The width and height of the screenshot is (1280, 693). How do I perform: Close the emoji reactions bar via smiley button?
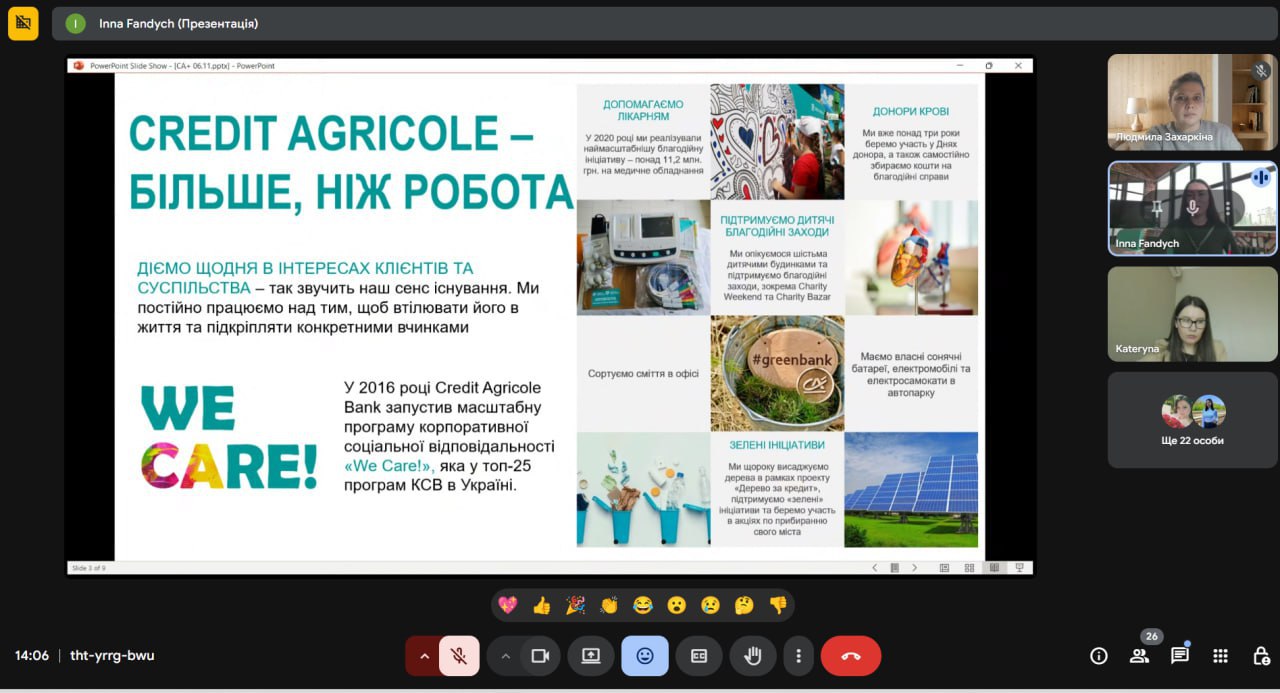tap(645, 656)
